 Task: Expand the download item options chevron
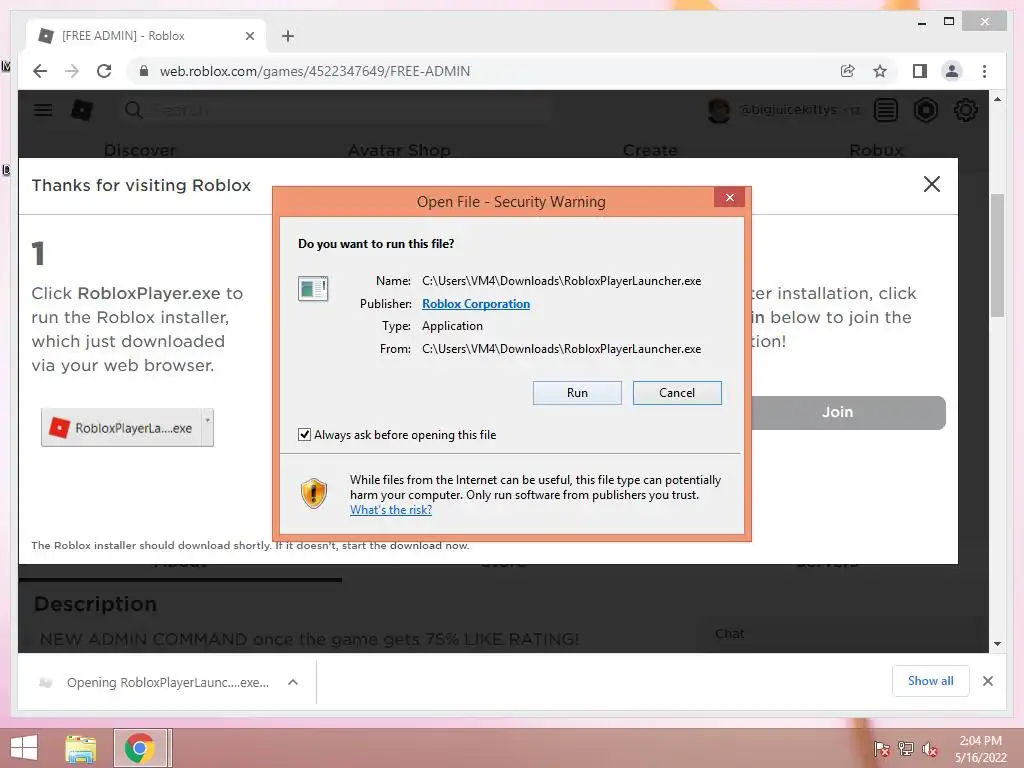293,682
